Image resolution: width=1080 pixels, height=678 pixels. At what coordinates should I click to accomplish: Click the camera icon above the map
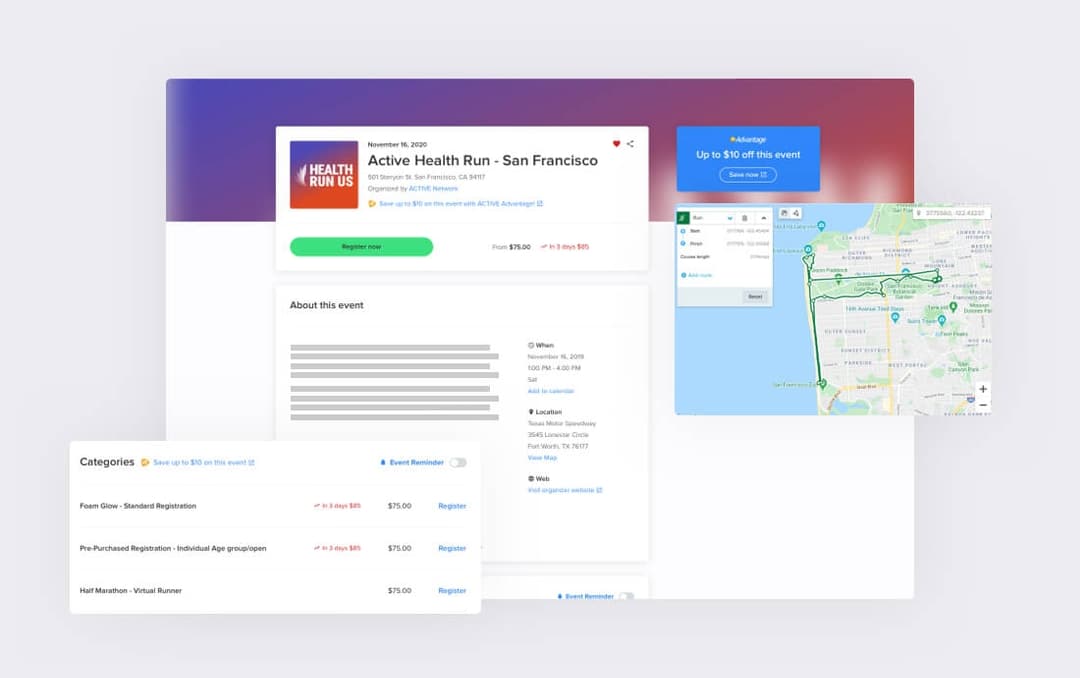(786, 213)
